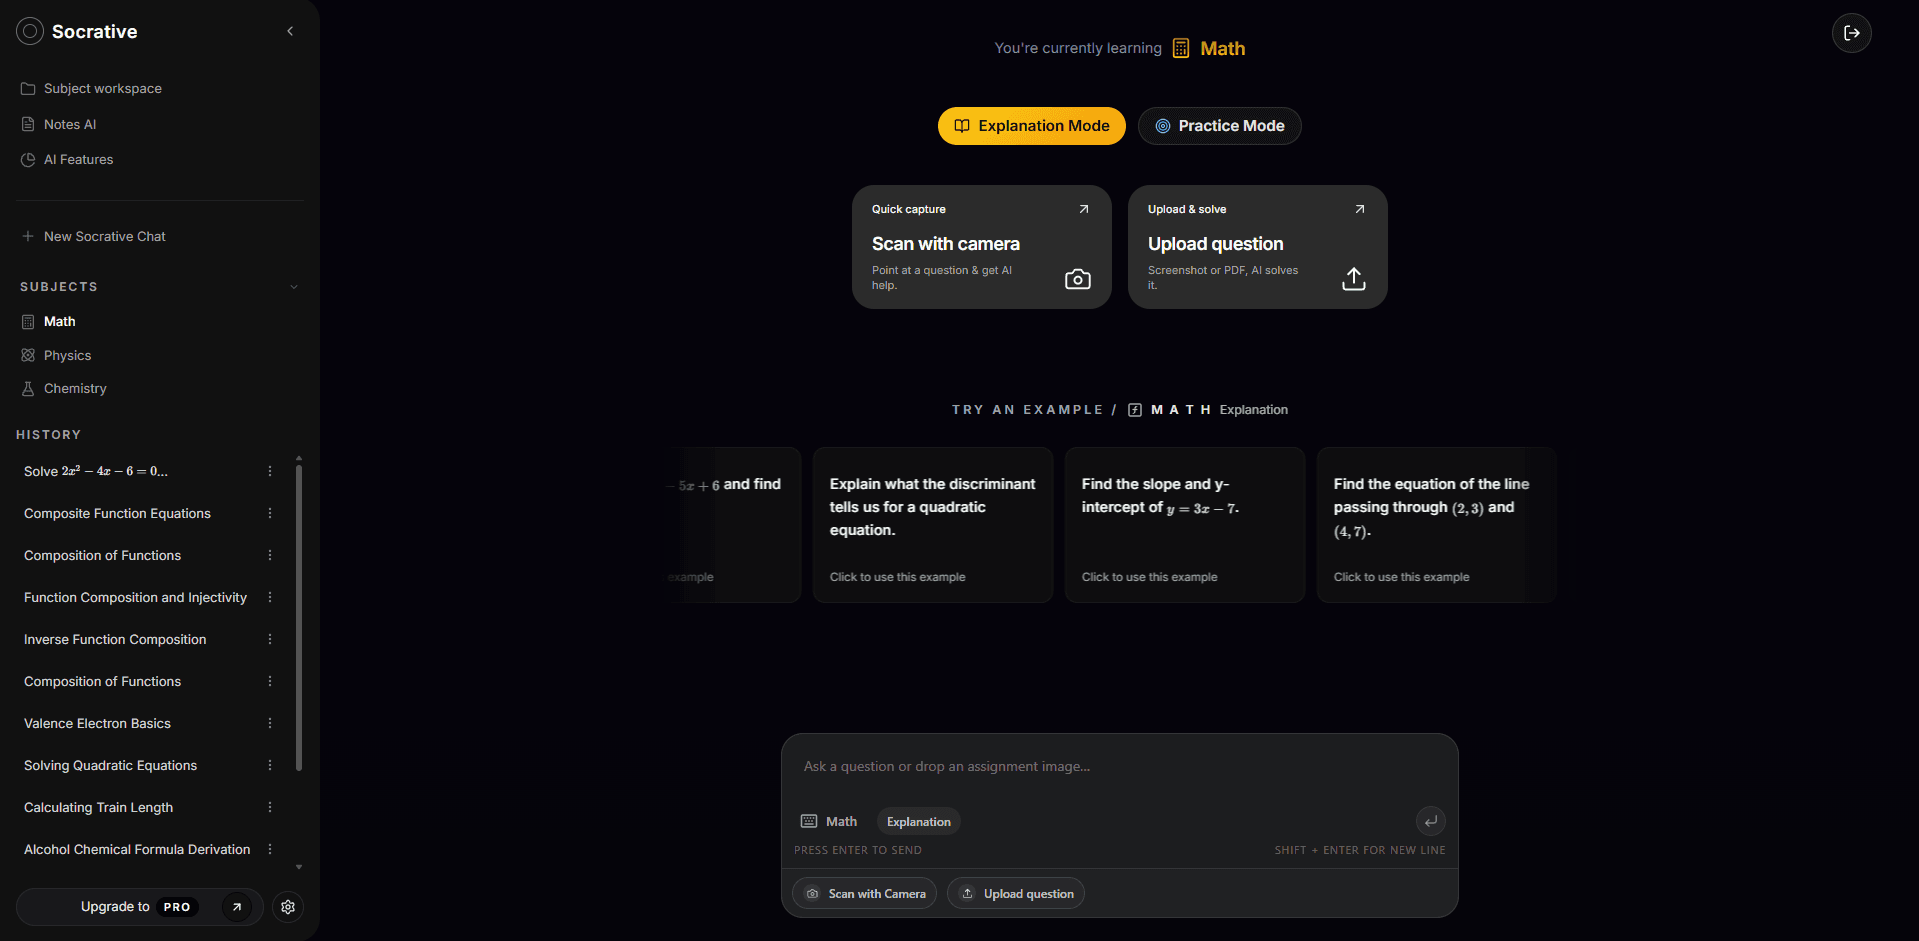Toggle the Explanation tag in chat input
This screenshot has width=1919, height=941.
click(917, 821)
